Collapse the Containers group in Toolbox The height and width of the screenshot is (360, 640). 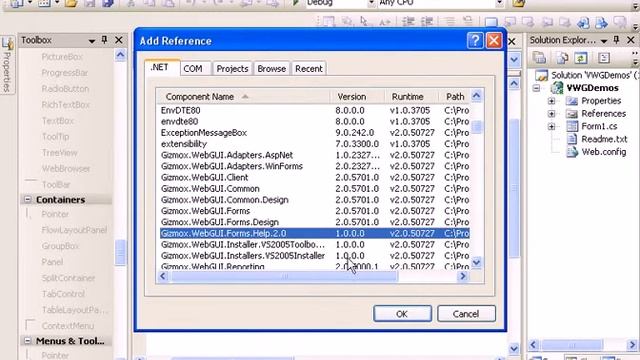[x=27, y=200]
